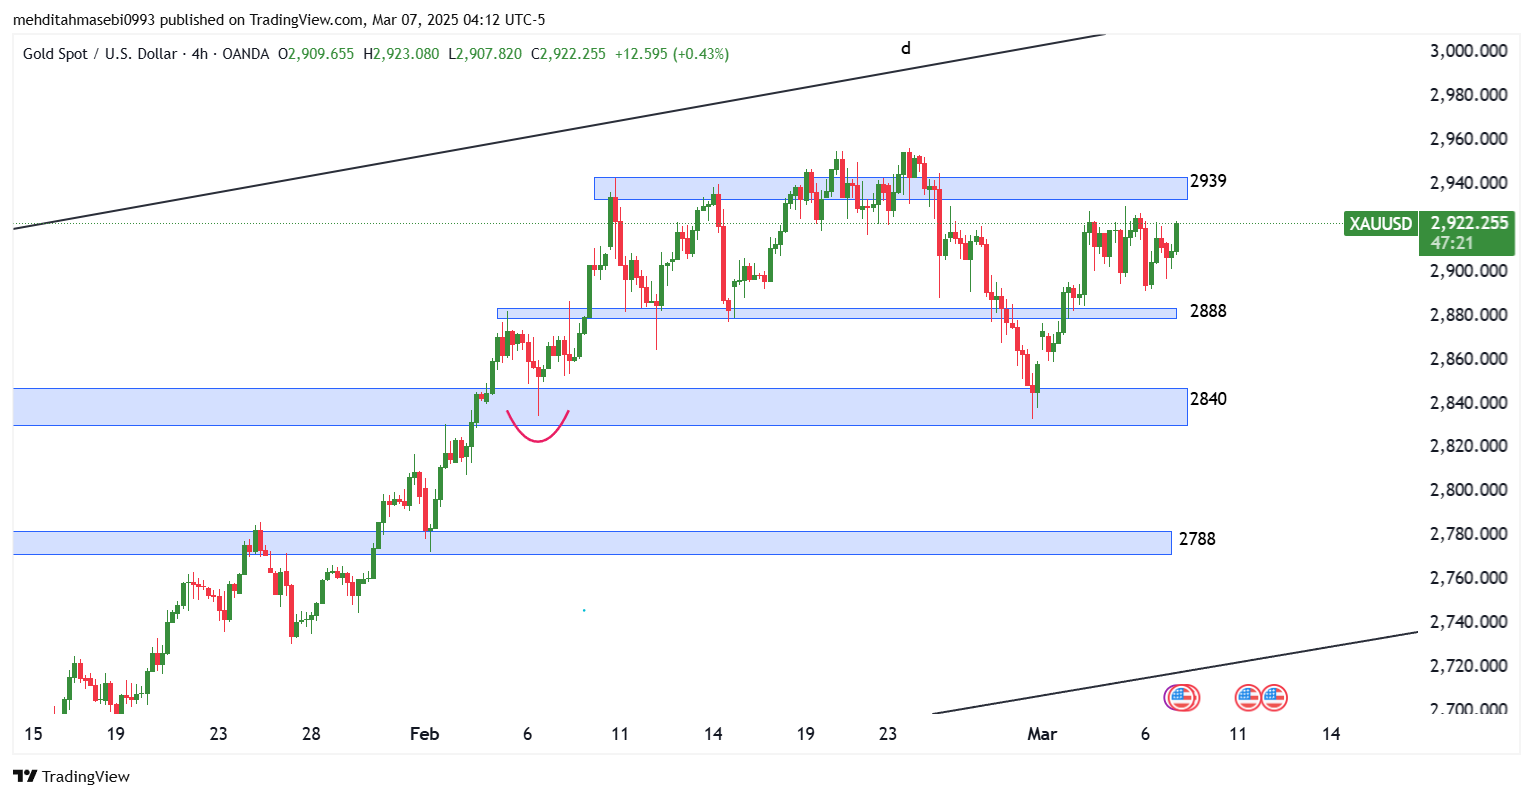Select the 2788 blue zone rectangle
The height and width of the screenshot is (798, 1533).
(592, 543)
